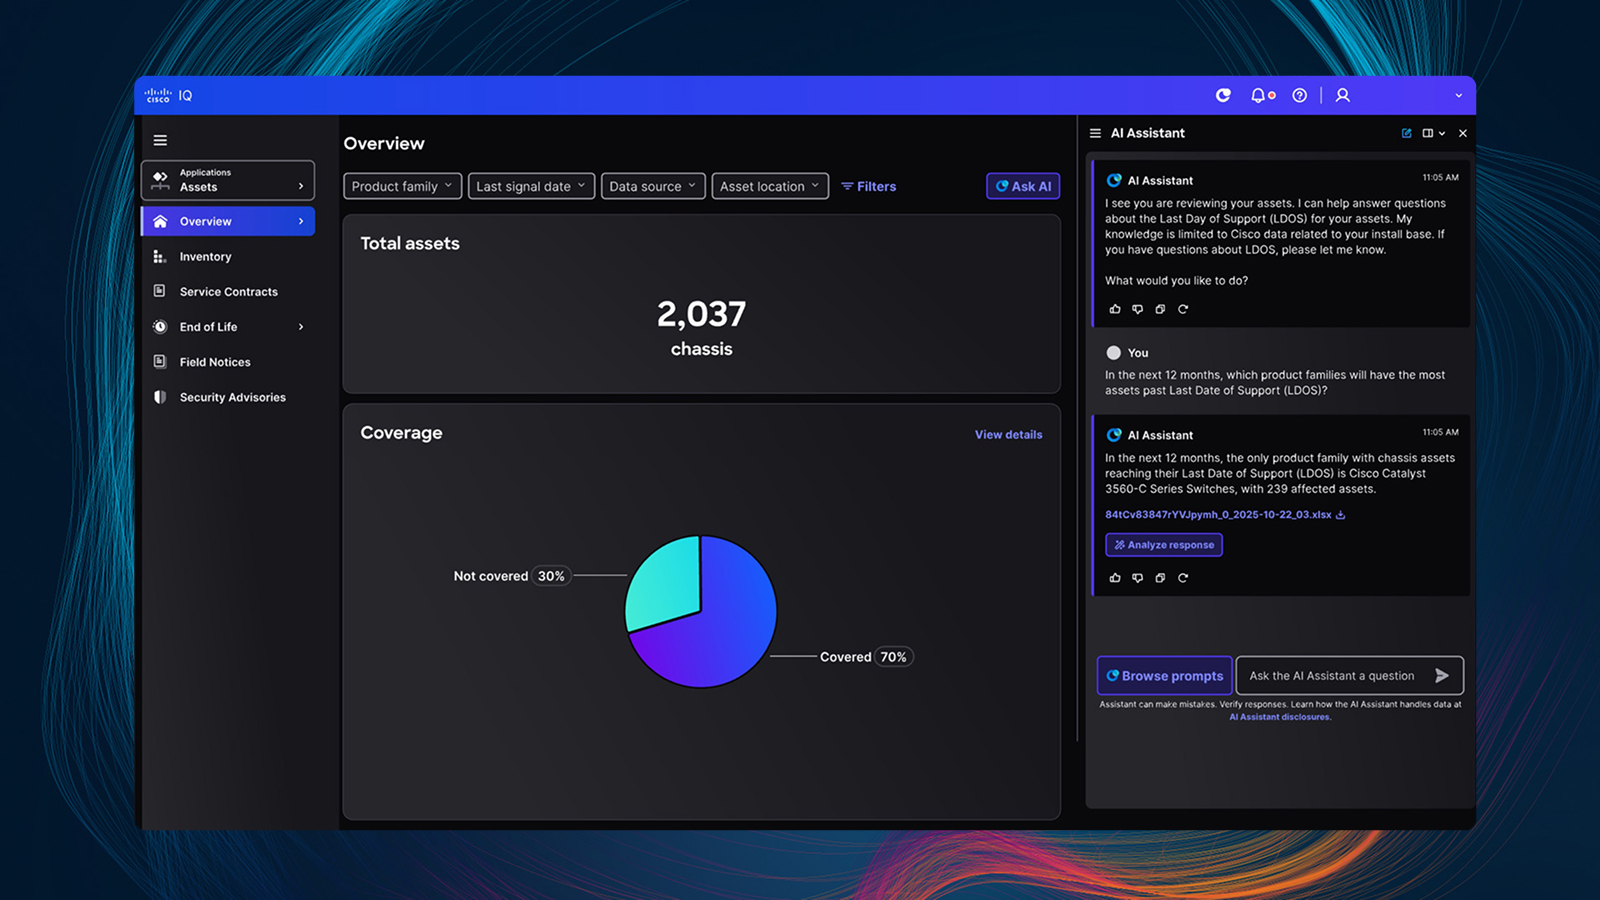Open the notifications bell in the header

pyautogui.click(x=1259, y=95)
